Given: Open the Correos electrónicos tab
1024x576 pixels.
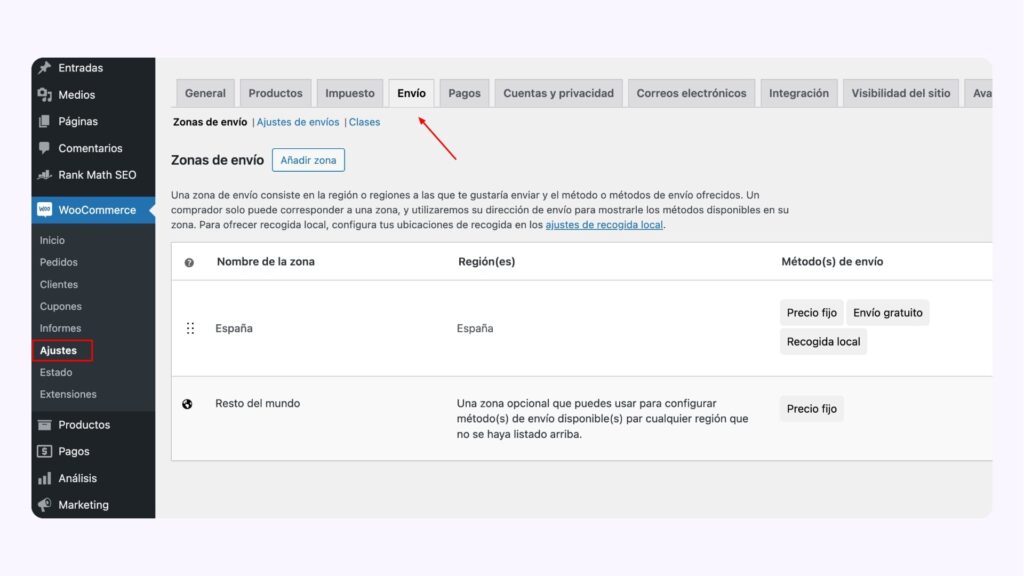Looking at the screenshot, I should tap(691, 92).
